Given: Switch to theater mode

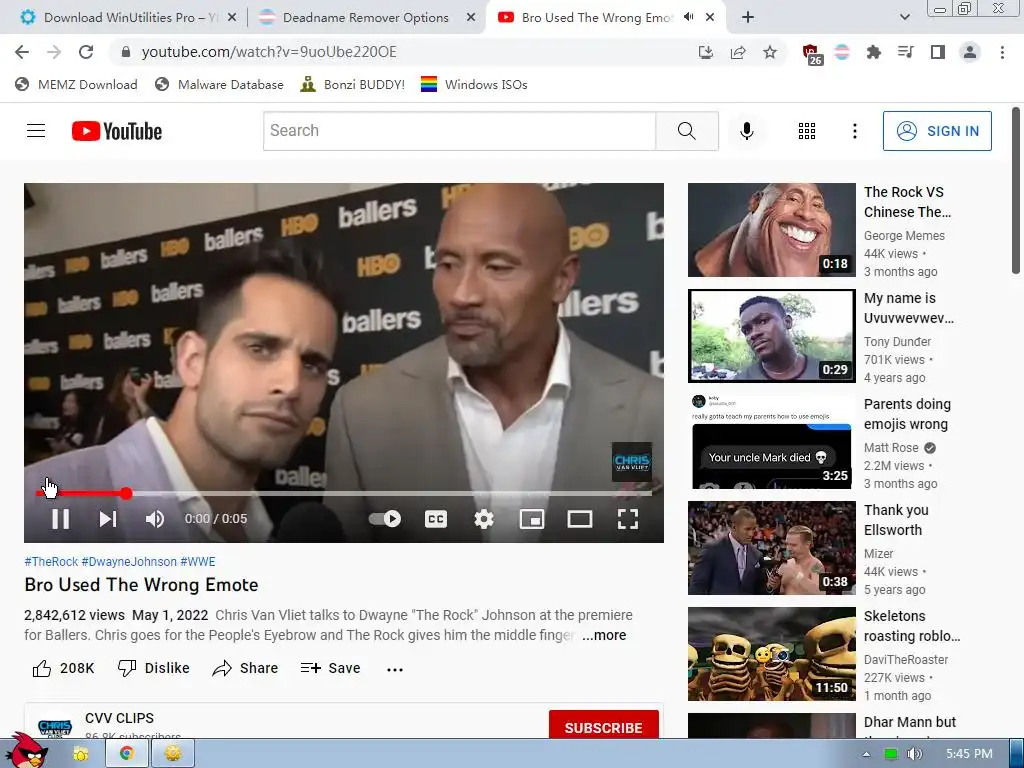Looking at the screenshot, I should coord(580,519).
